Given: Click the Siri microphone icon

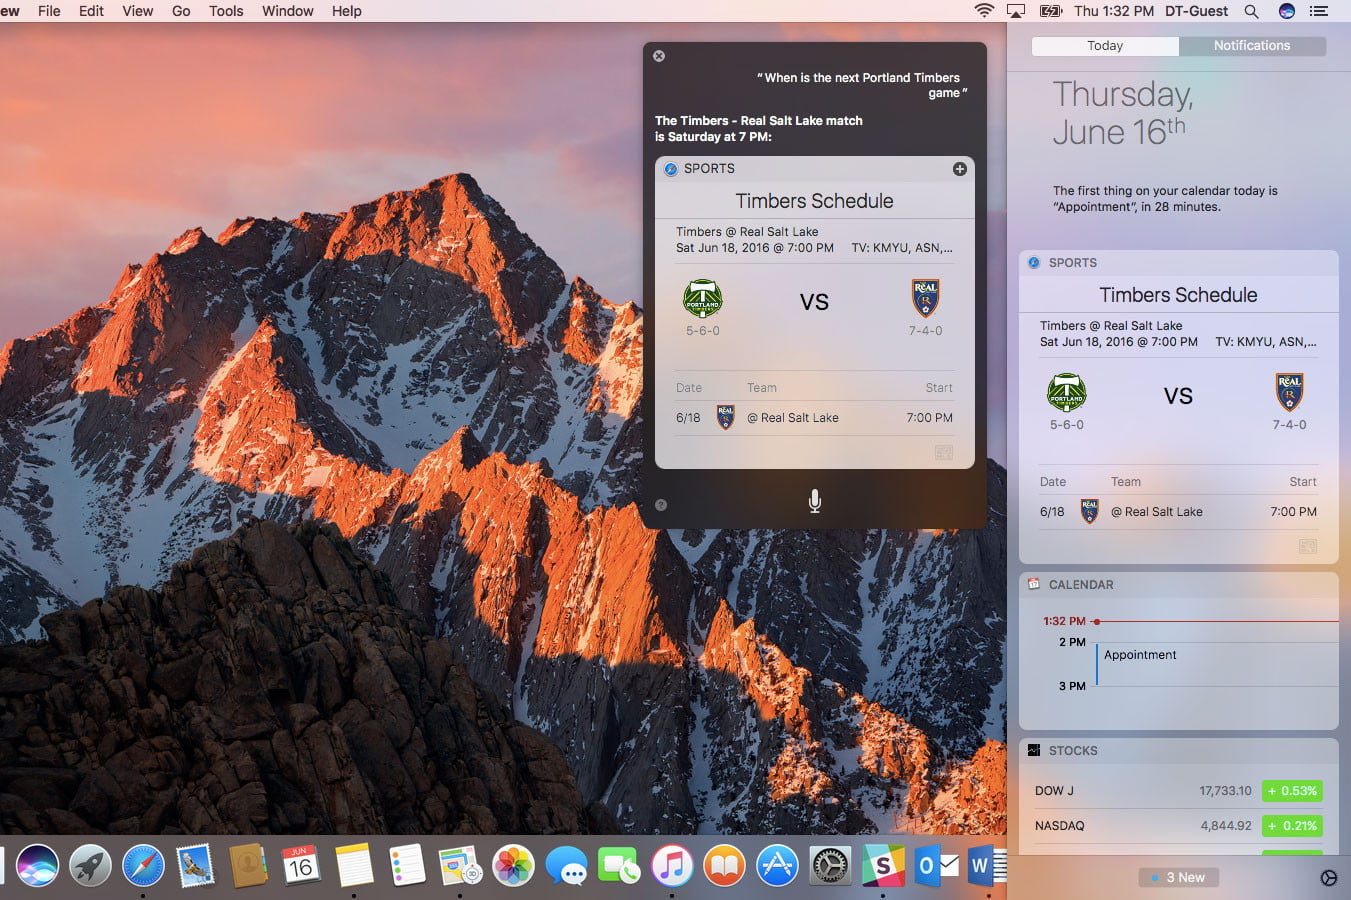Looking at the screenshot, I should (x=814, y=500).
